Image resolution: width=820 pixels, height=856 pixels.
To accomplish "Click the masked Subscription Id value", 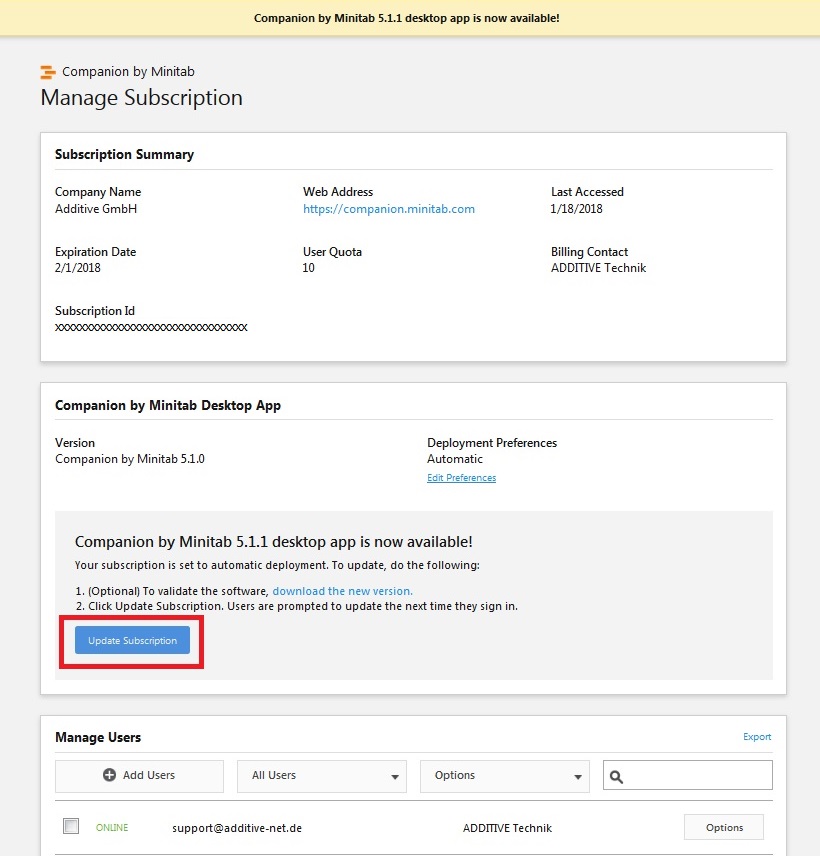I will click(151, 328).
